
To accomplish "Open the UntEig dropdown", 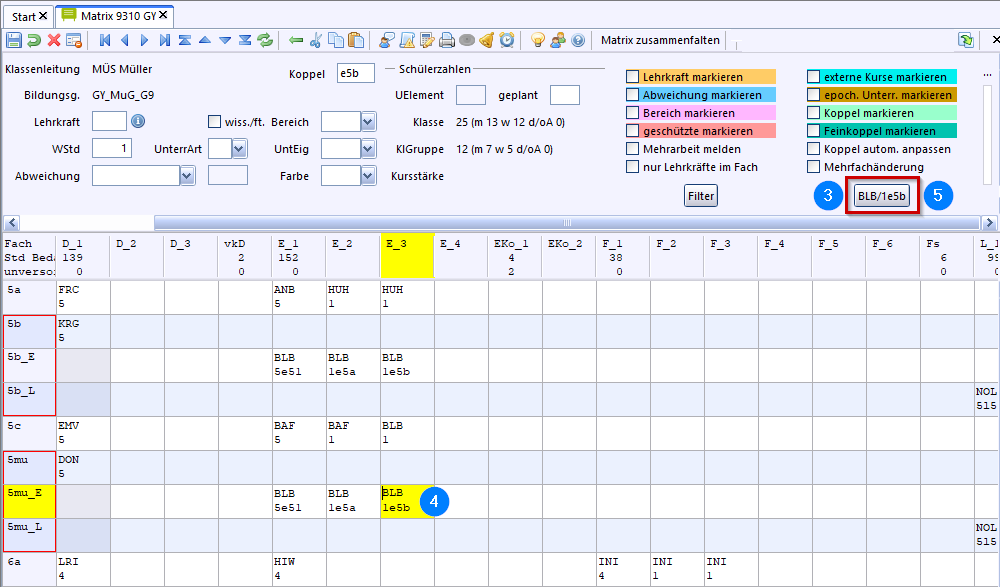I will tap(368, 149).
